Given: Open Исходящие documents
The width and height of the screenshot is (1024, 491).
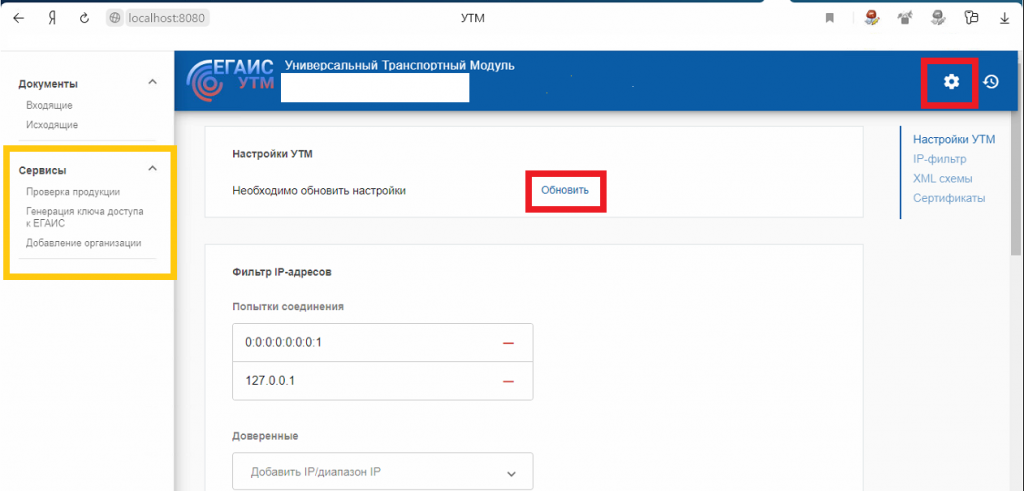Looking at the screenshot, I should click(x=52, y=125).
